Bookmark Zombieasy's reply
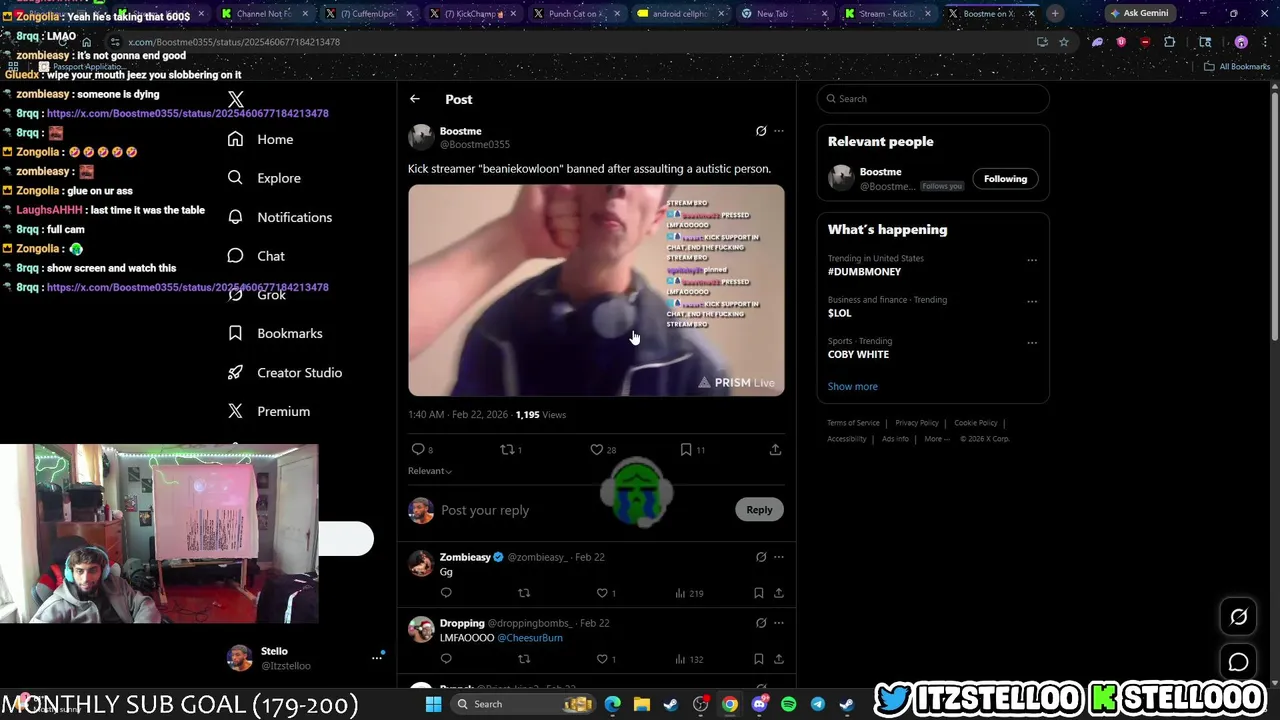The height and width of the screenshot is (720, 1280). [x=759, y=593]
